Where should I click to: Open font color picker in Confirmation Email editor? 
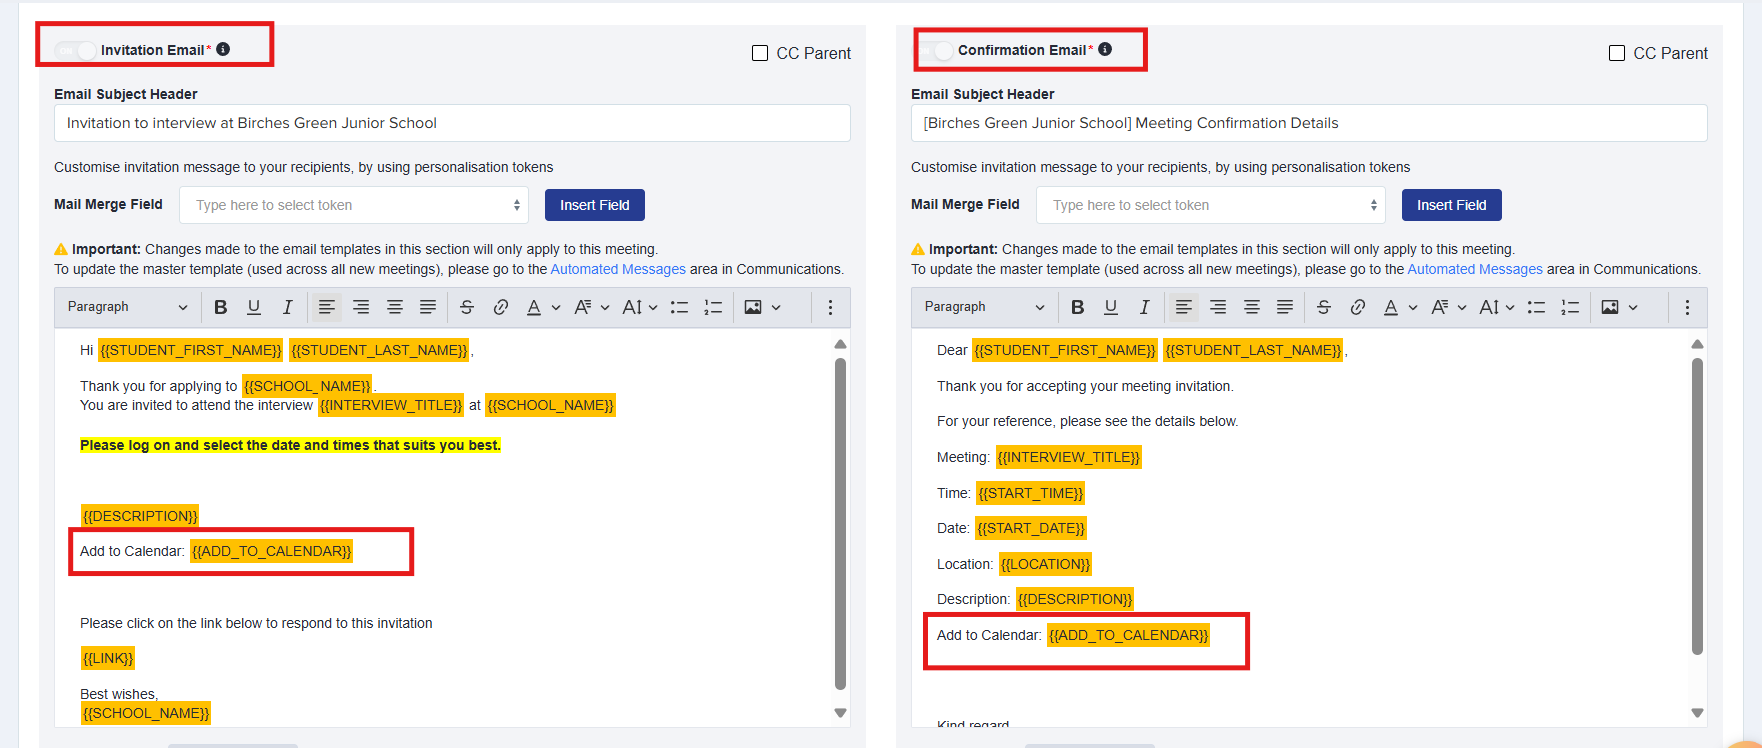1391,307
